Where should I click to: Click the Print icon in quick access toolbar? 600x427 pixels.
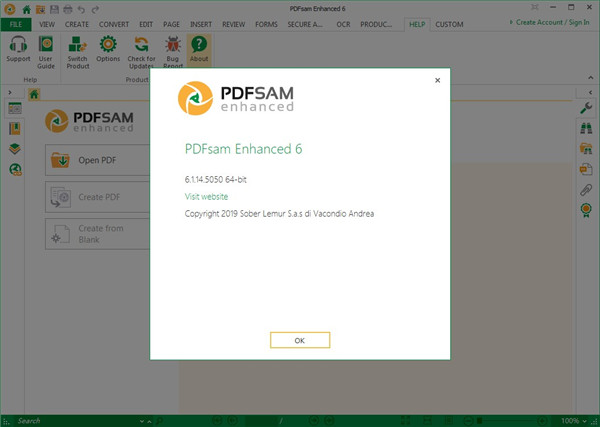68,9
